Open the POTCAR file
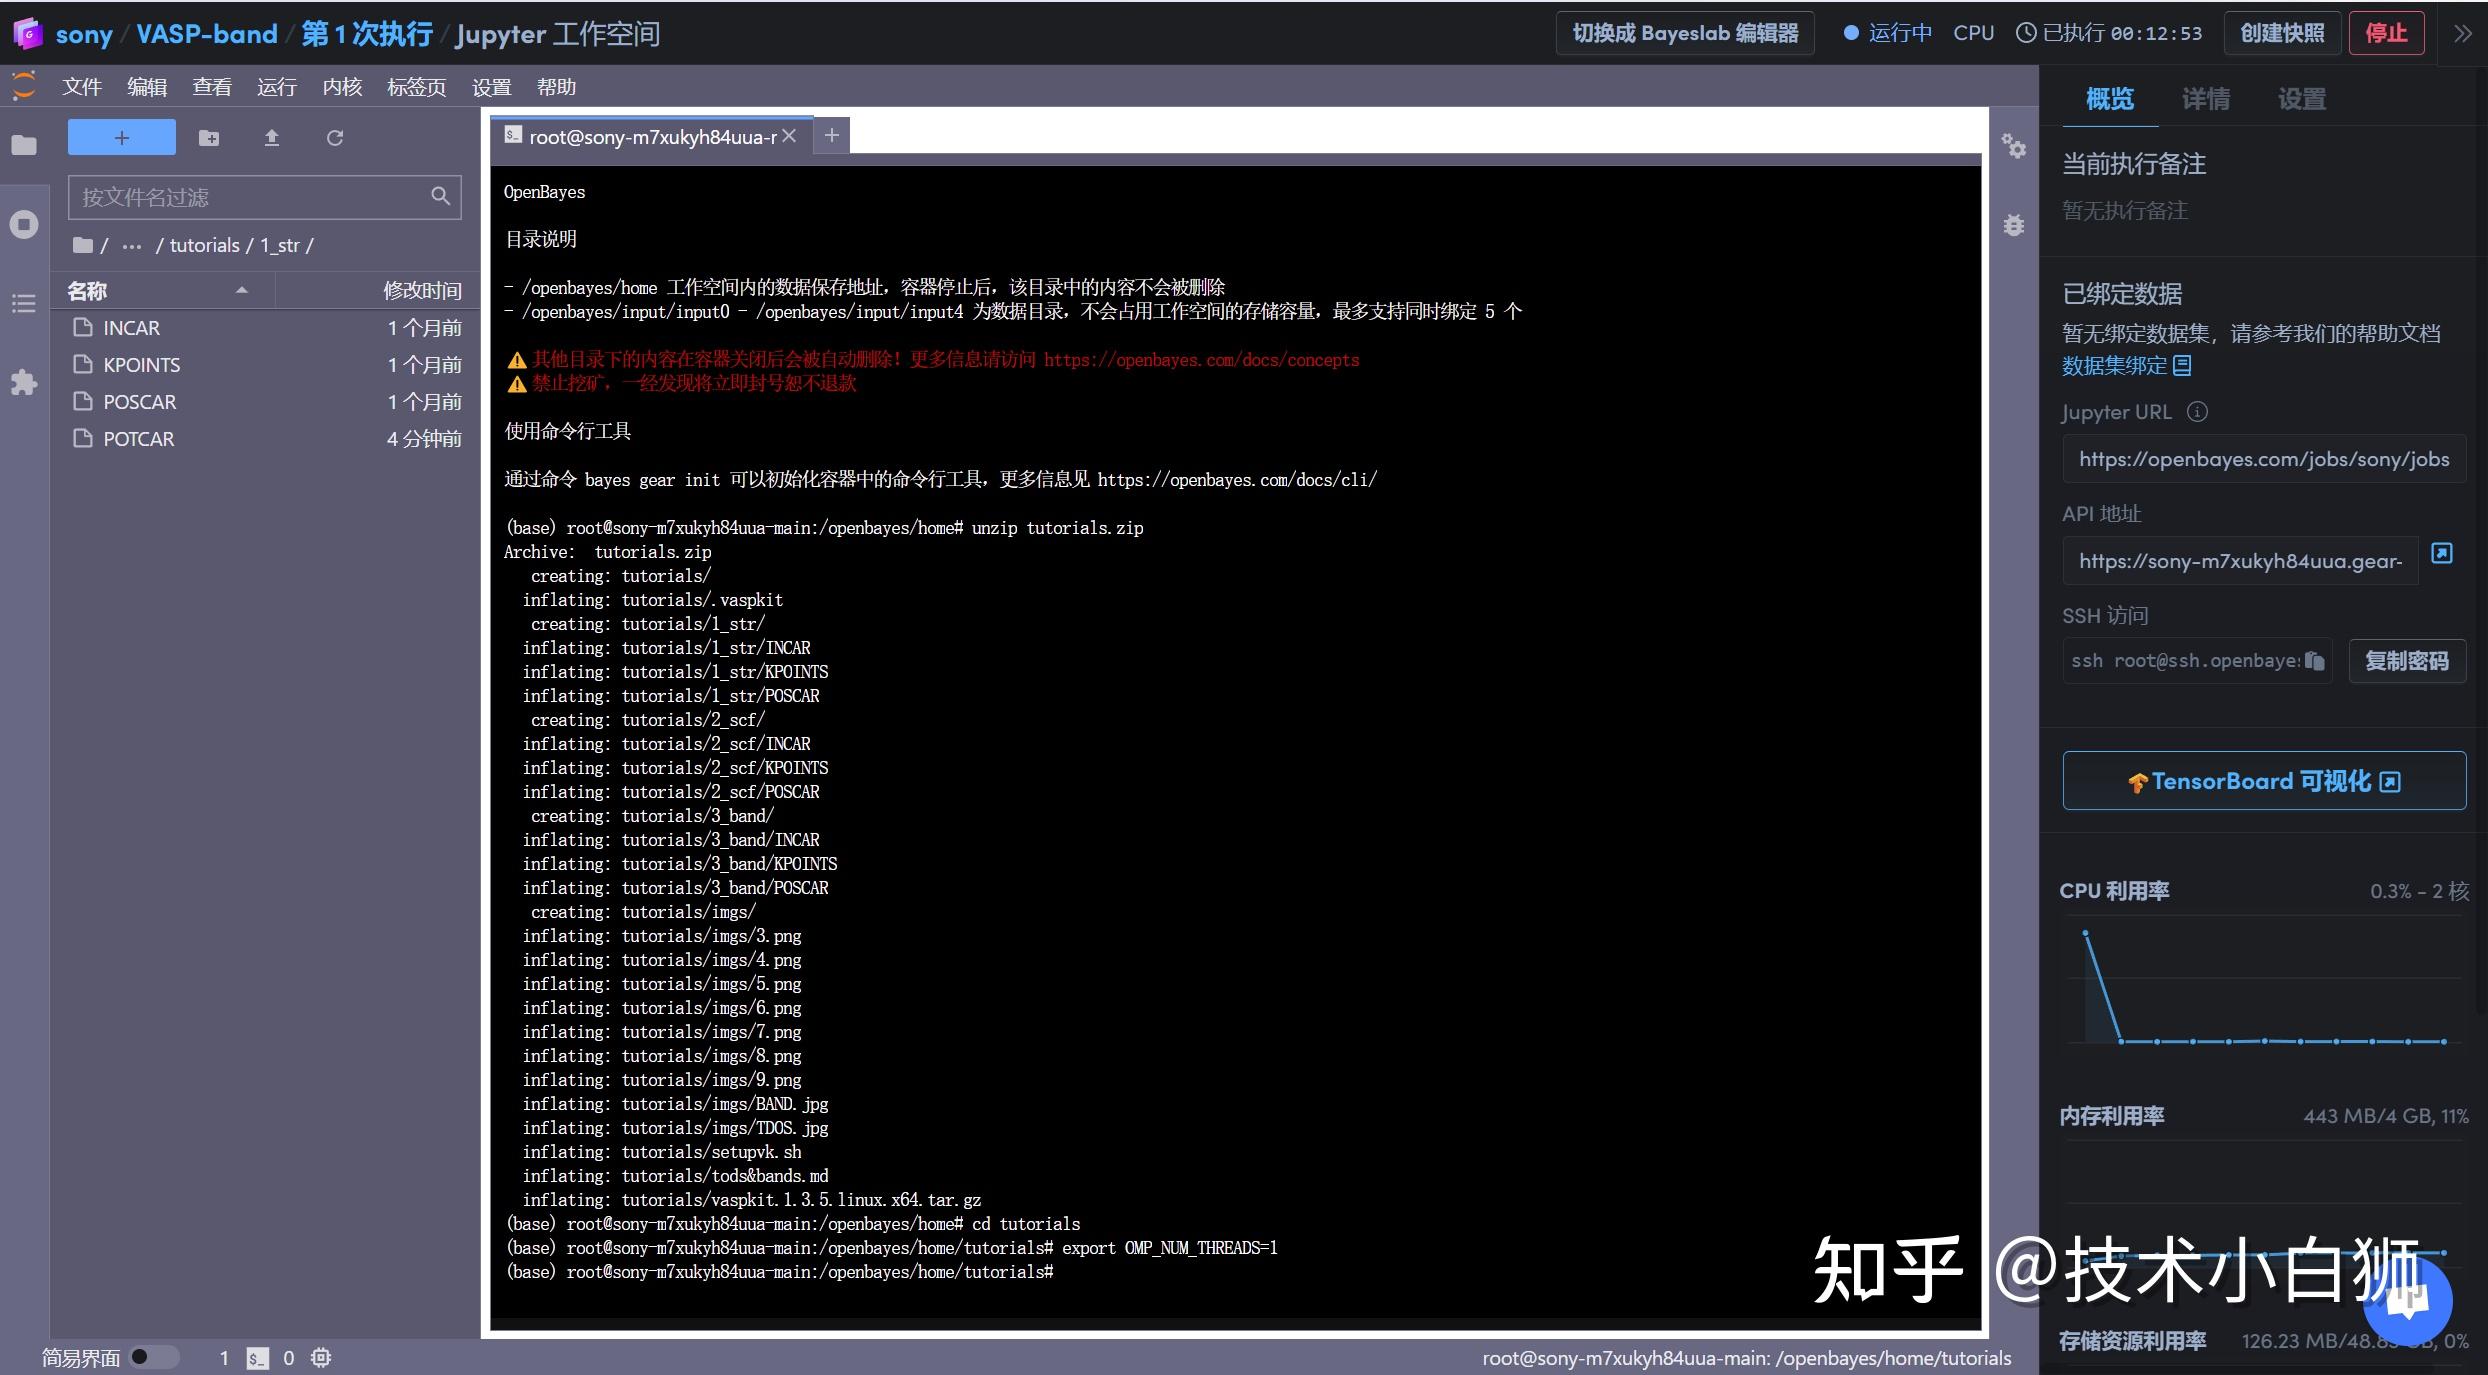 click(x=138, y=439)
